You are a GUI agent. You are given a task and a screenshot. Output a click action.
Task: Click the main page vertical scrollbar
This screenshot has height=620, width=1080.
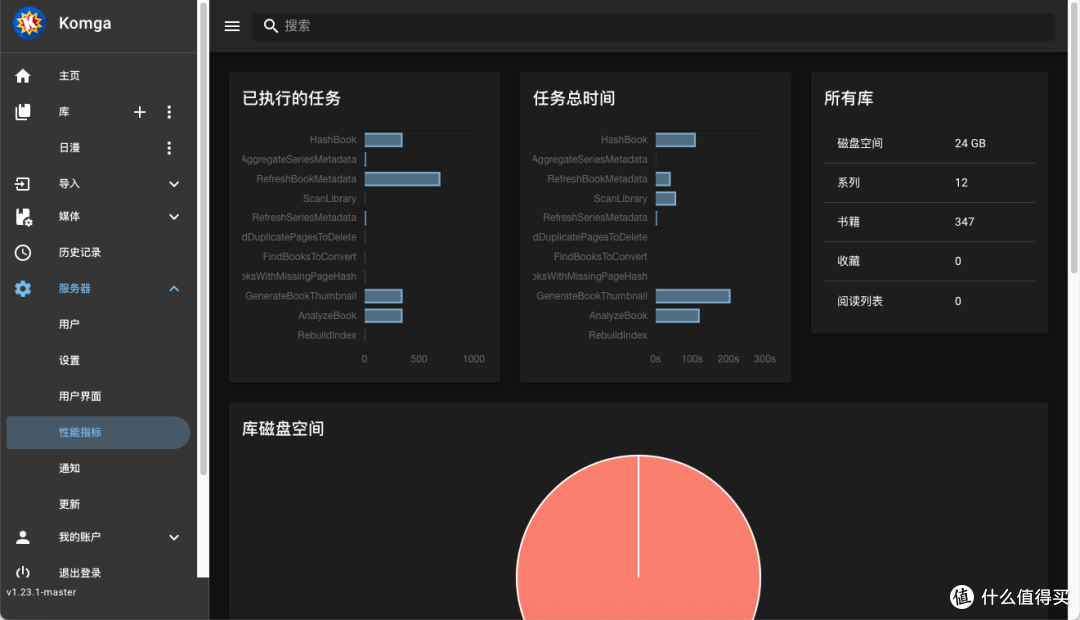pos(1074,138)
